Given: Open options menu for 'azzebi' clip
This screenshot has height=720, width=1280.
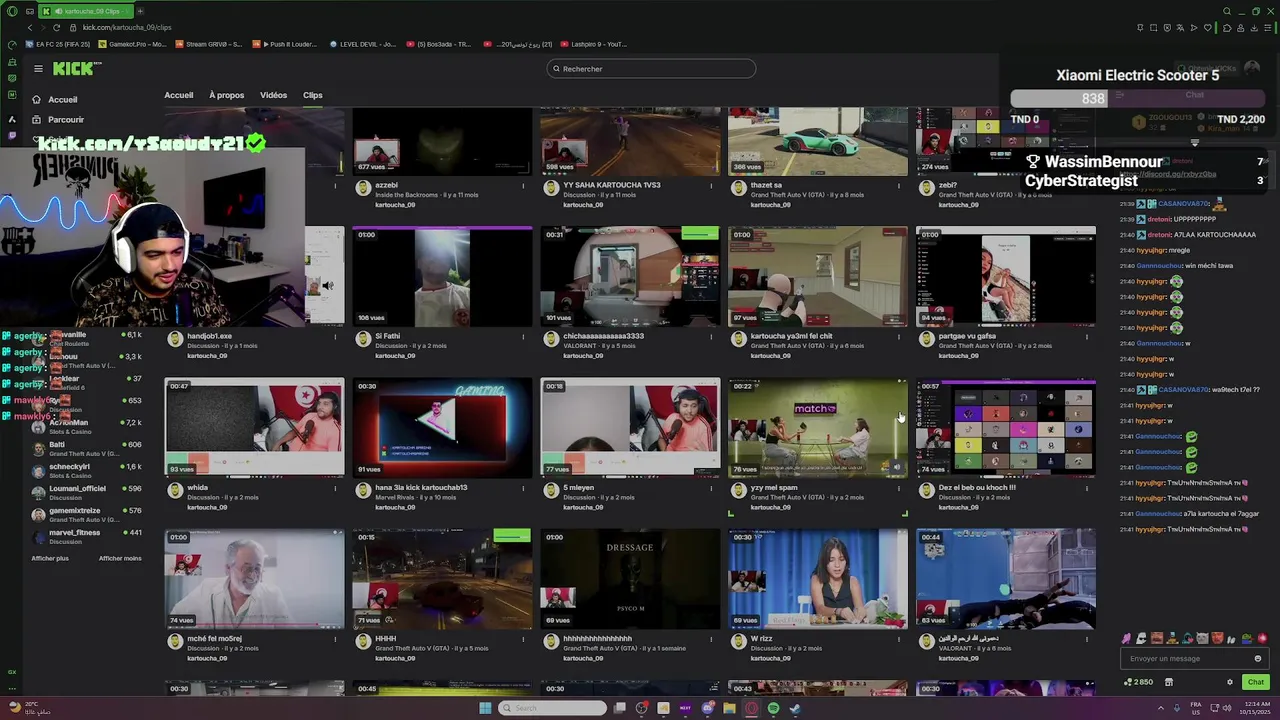Looking at the screenshot, I should [523, 186].
